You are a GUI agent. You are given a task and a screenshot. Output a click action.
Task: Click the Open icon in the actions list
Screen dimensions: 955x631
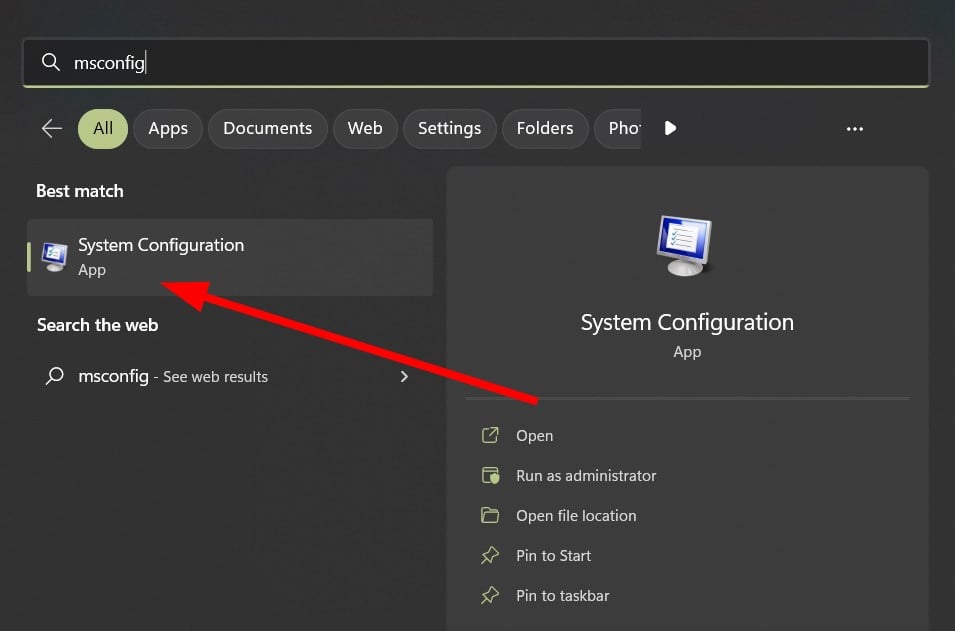click(x=490, y=435)
